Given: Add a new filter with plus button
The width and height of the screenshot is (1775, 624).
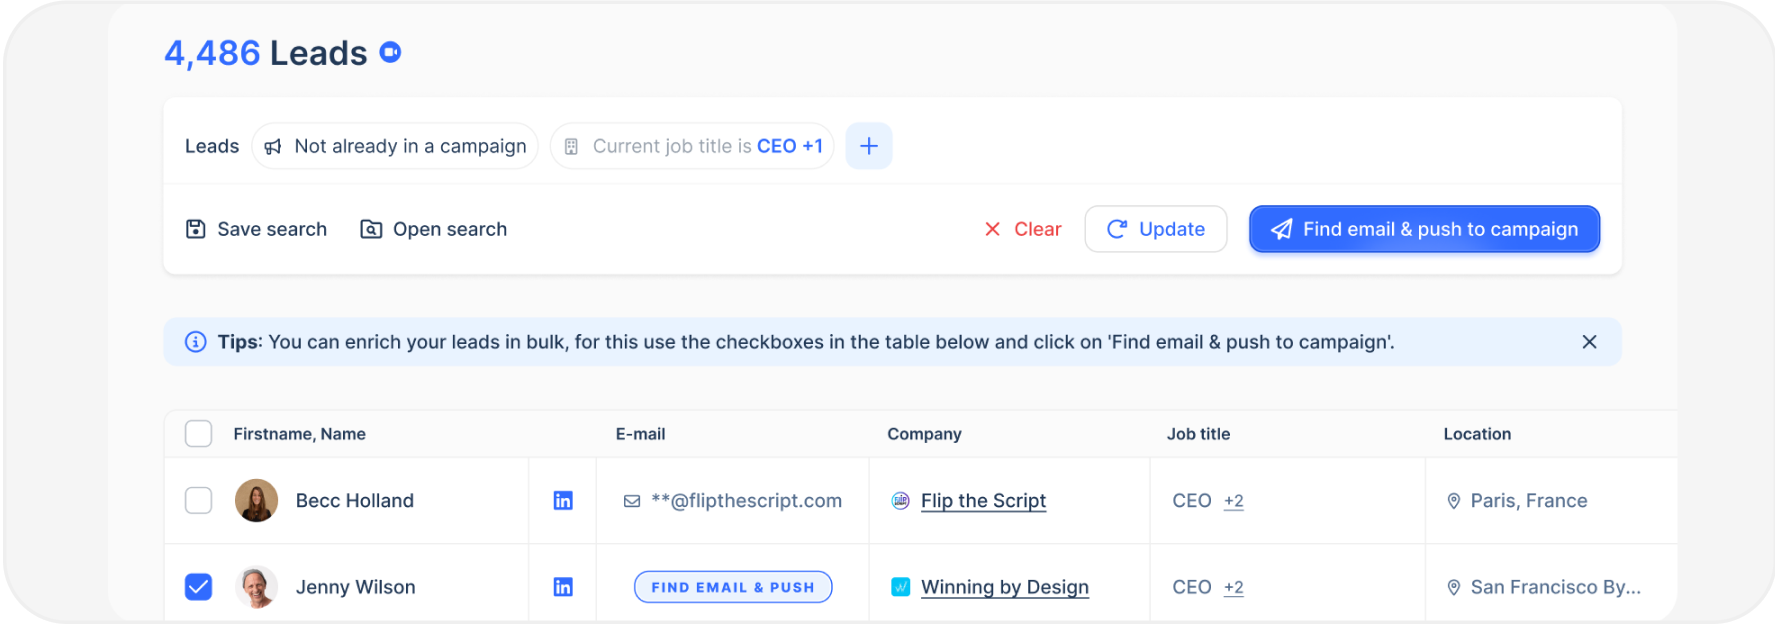Looking at the screenshot, I should pyautogui.click(x=869, y=146).
